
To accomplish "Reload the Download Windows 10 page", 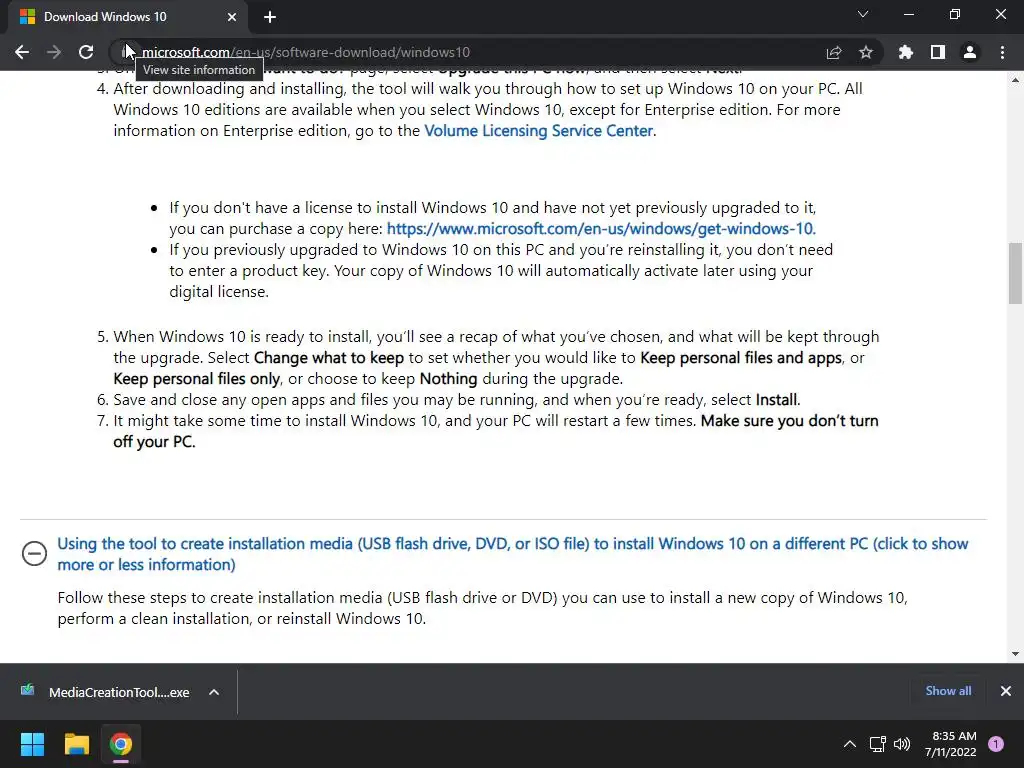I will (x=86, y=52).
